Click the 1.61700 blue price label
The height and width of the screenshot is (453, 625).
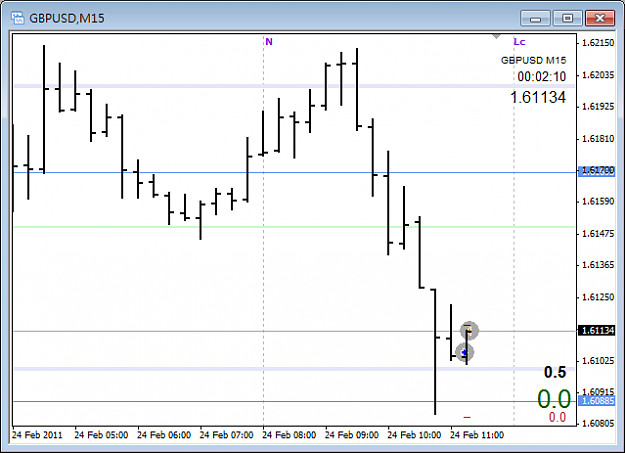pyautogui.click(x=597, y=171)
